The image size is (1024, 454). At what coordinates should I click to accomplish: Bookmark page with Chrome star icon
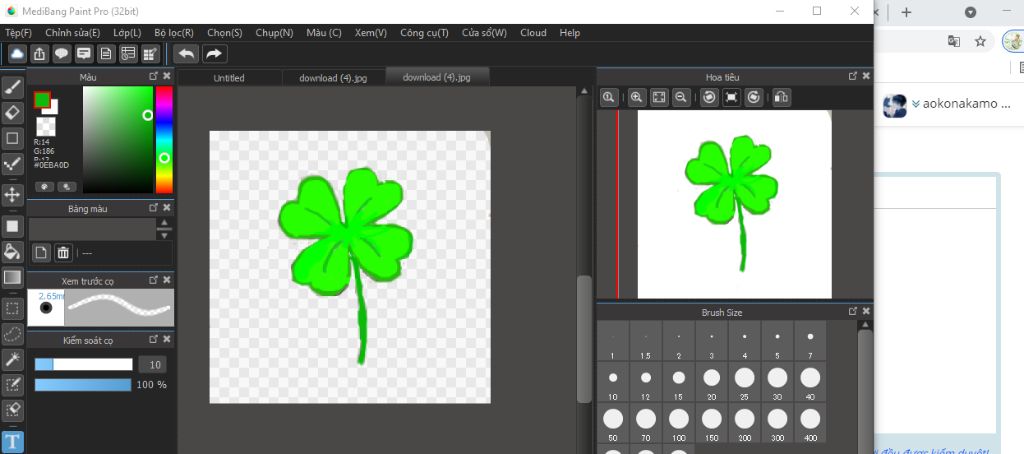click(x=980, y=41)
